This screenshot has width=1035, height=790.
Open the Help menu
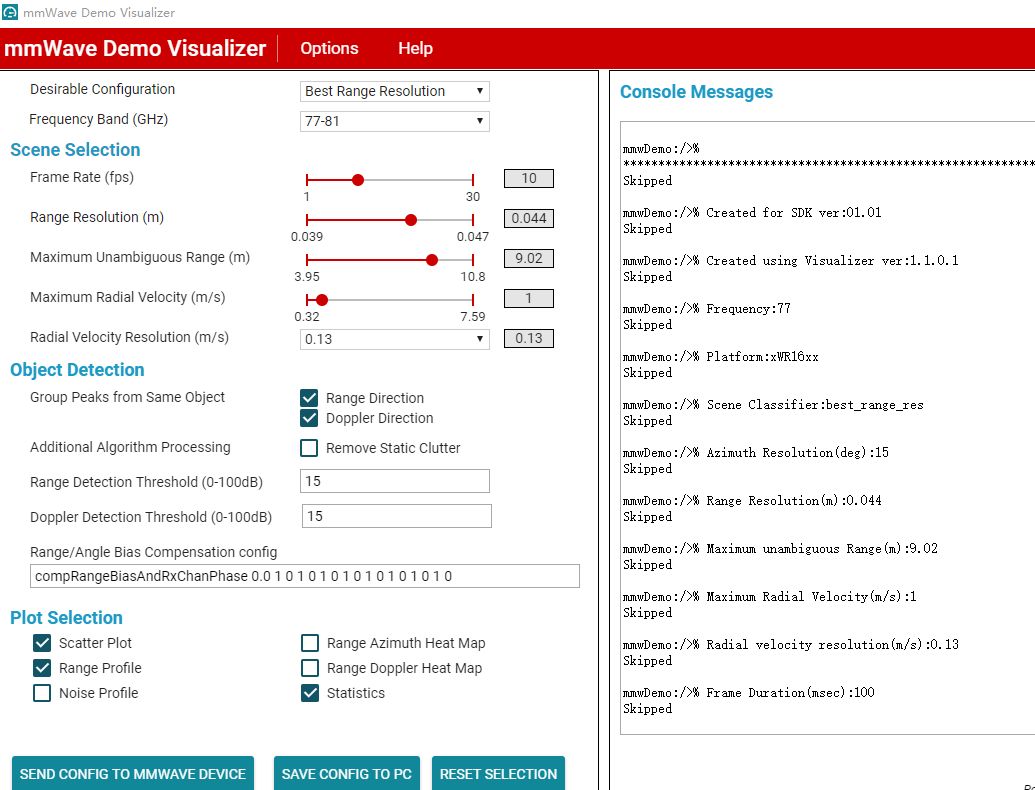(415, 48)
